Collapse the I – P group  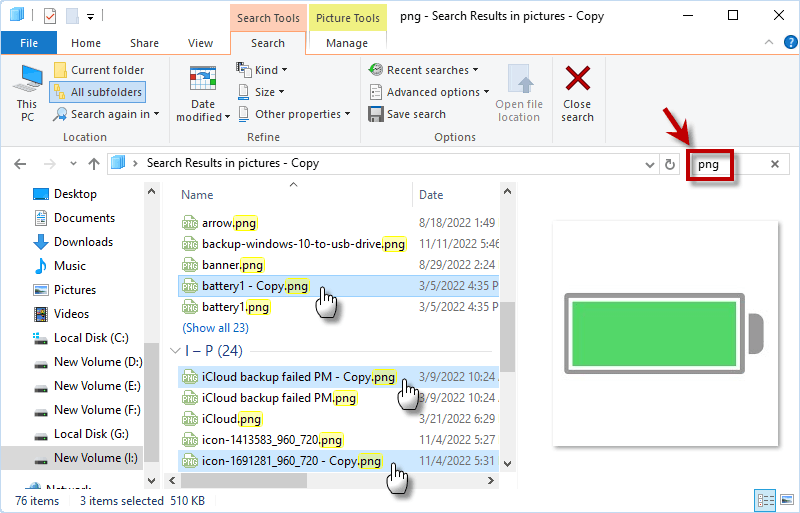(176, 351)
